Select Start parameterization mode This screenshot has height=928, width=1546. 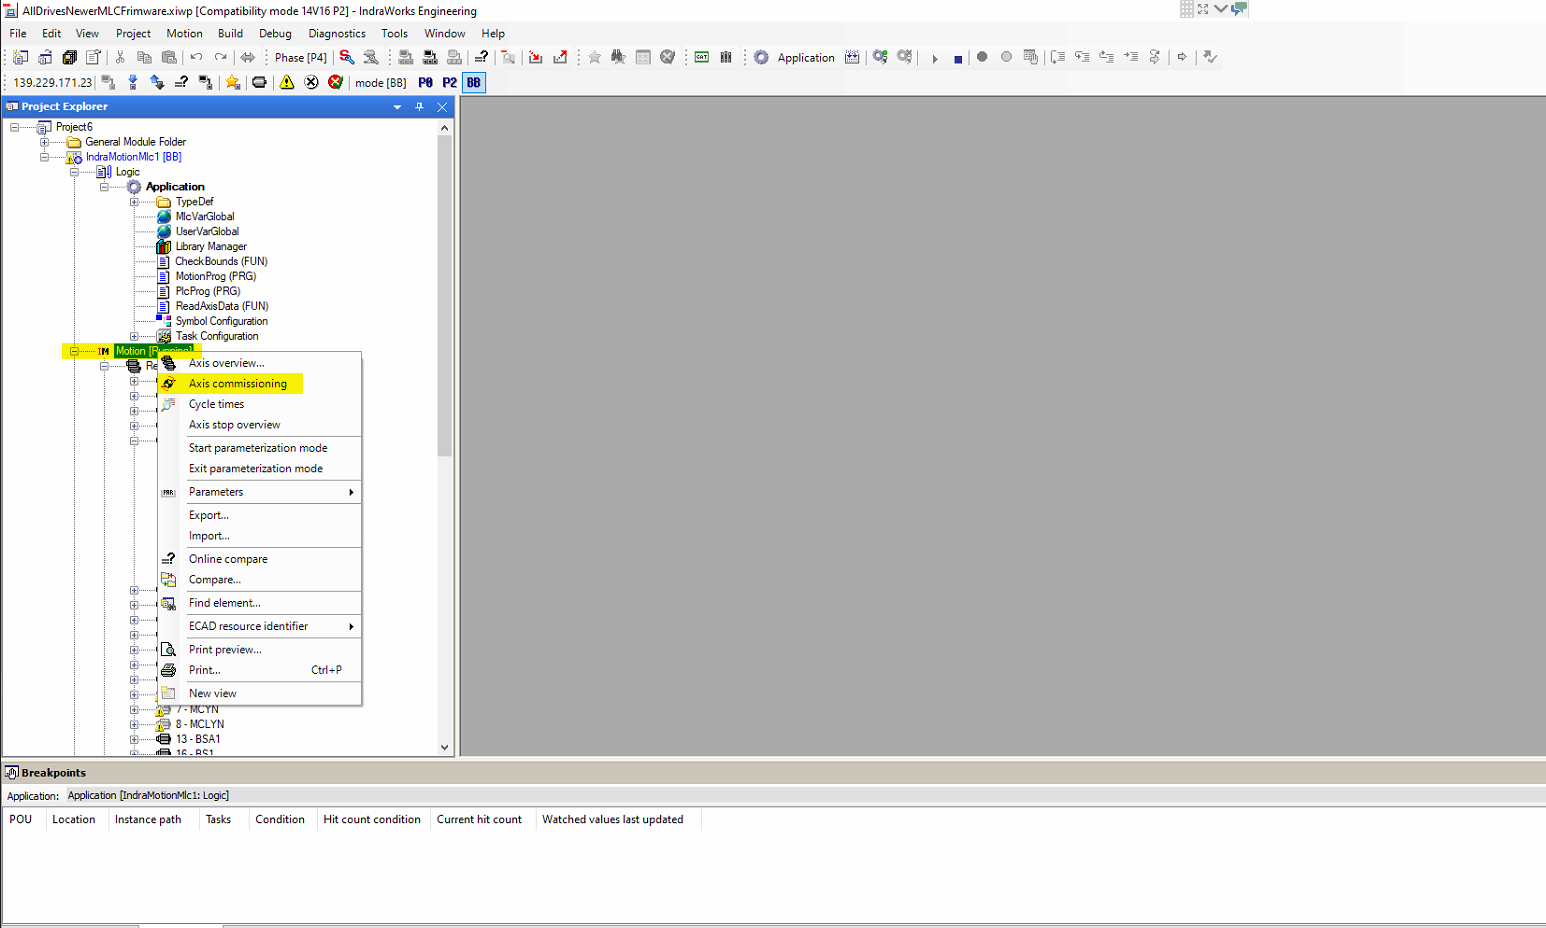(x=258, y=448)
